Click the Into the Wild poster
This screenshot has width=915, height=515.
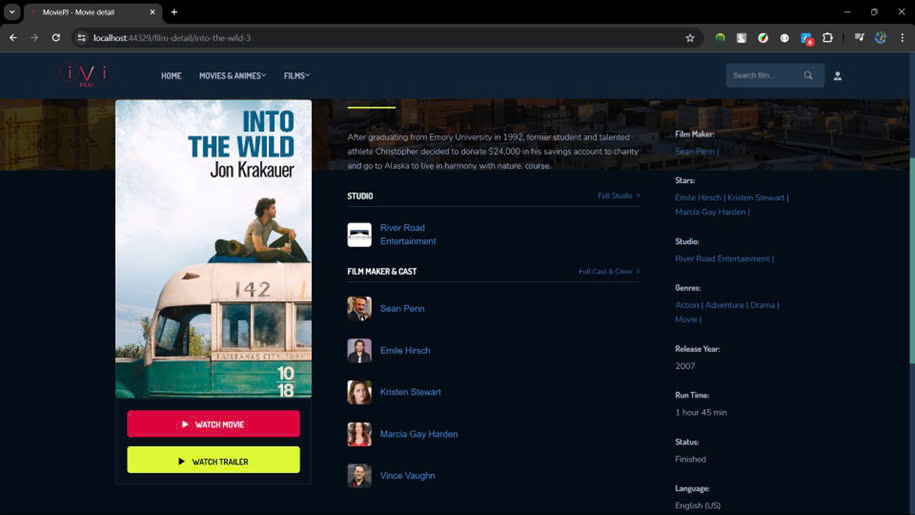tap(214, 249)
